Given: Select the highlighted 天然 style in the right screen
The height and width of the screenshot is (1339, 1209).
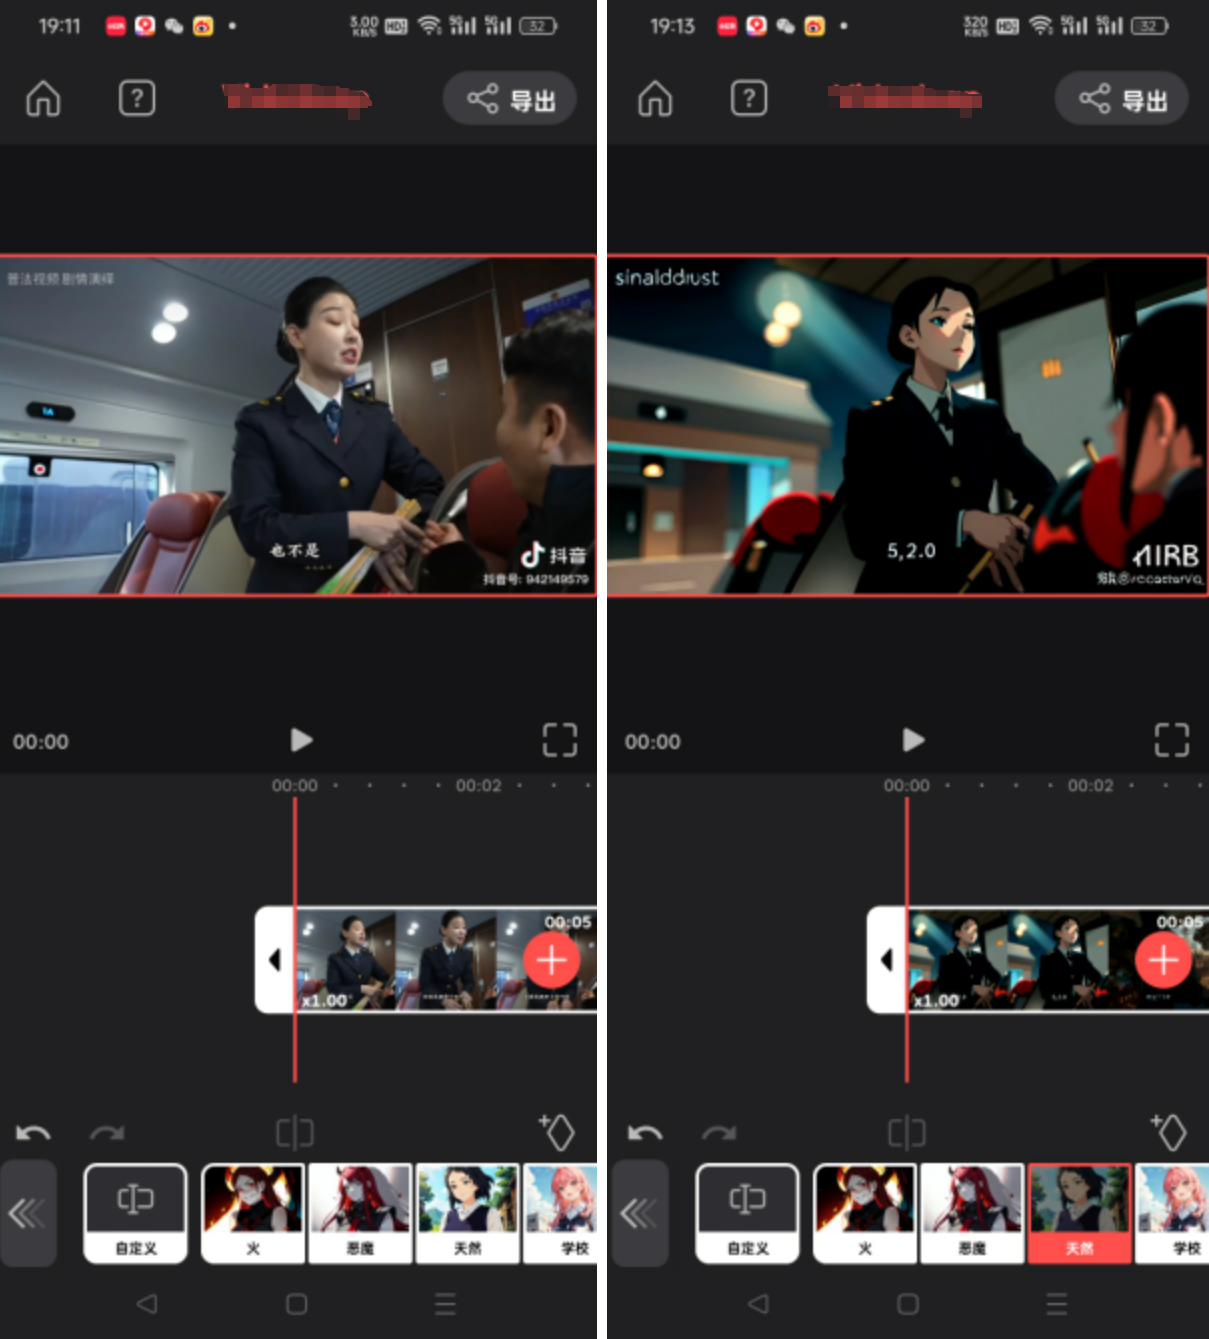Looking at the screenshot, I should tap(1079, 1212).
